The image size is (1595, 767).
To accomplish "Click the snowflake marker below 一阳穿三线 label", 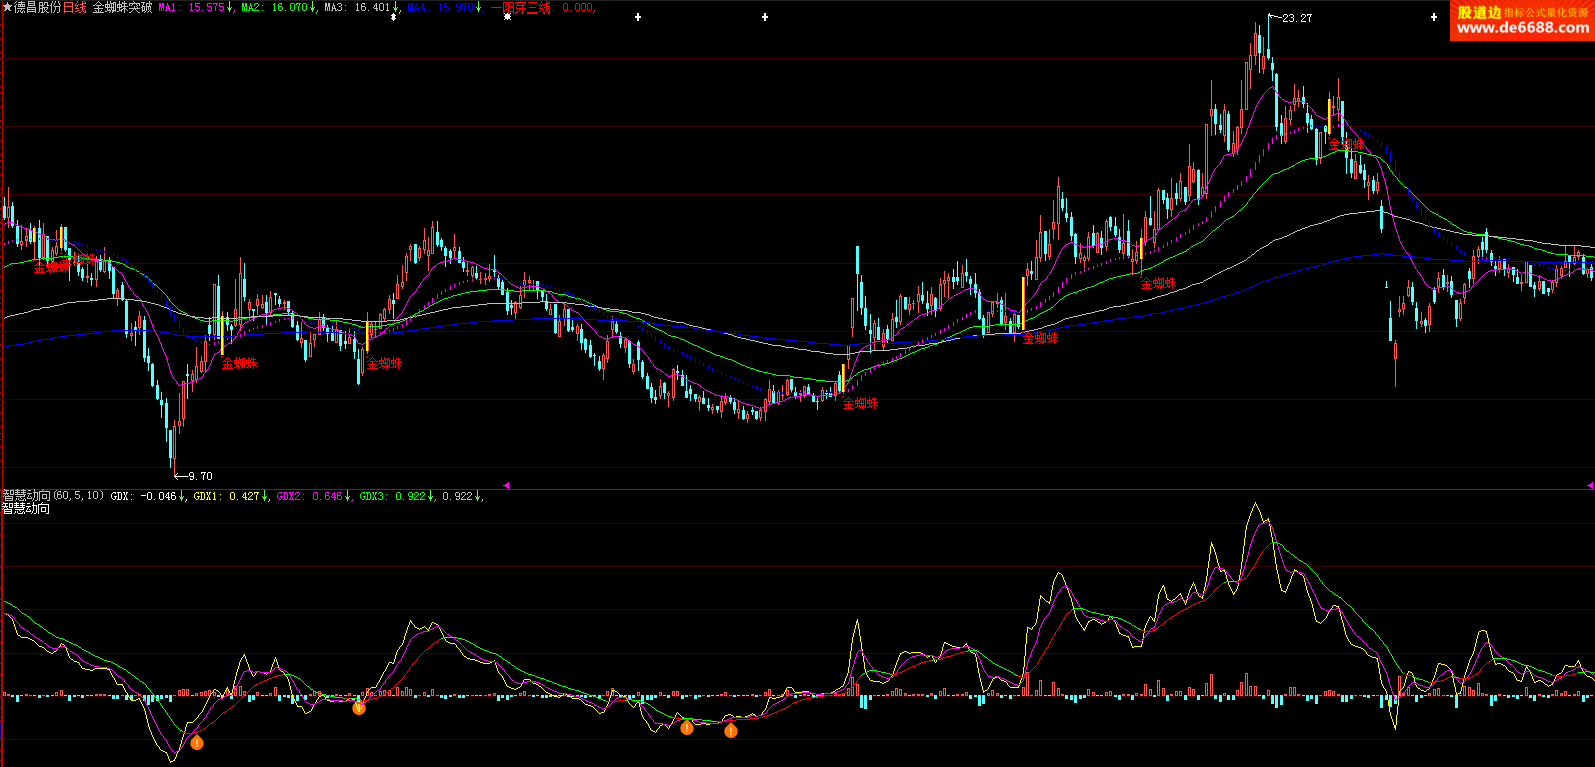I will (507, 17).
